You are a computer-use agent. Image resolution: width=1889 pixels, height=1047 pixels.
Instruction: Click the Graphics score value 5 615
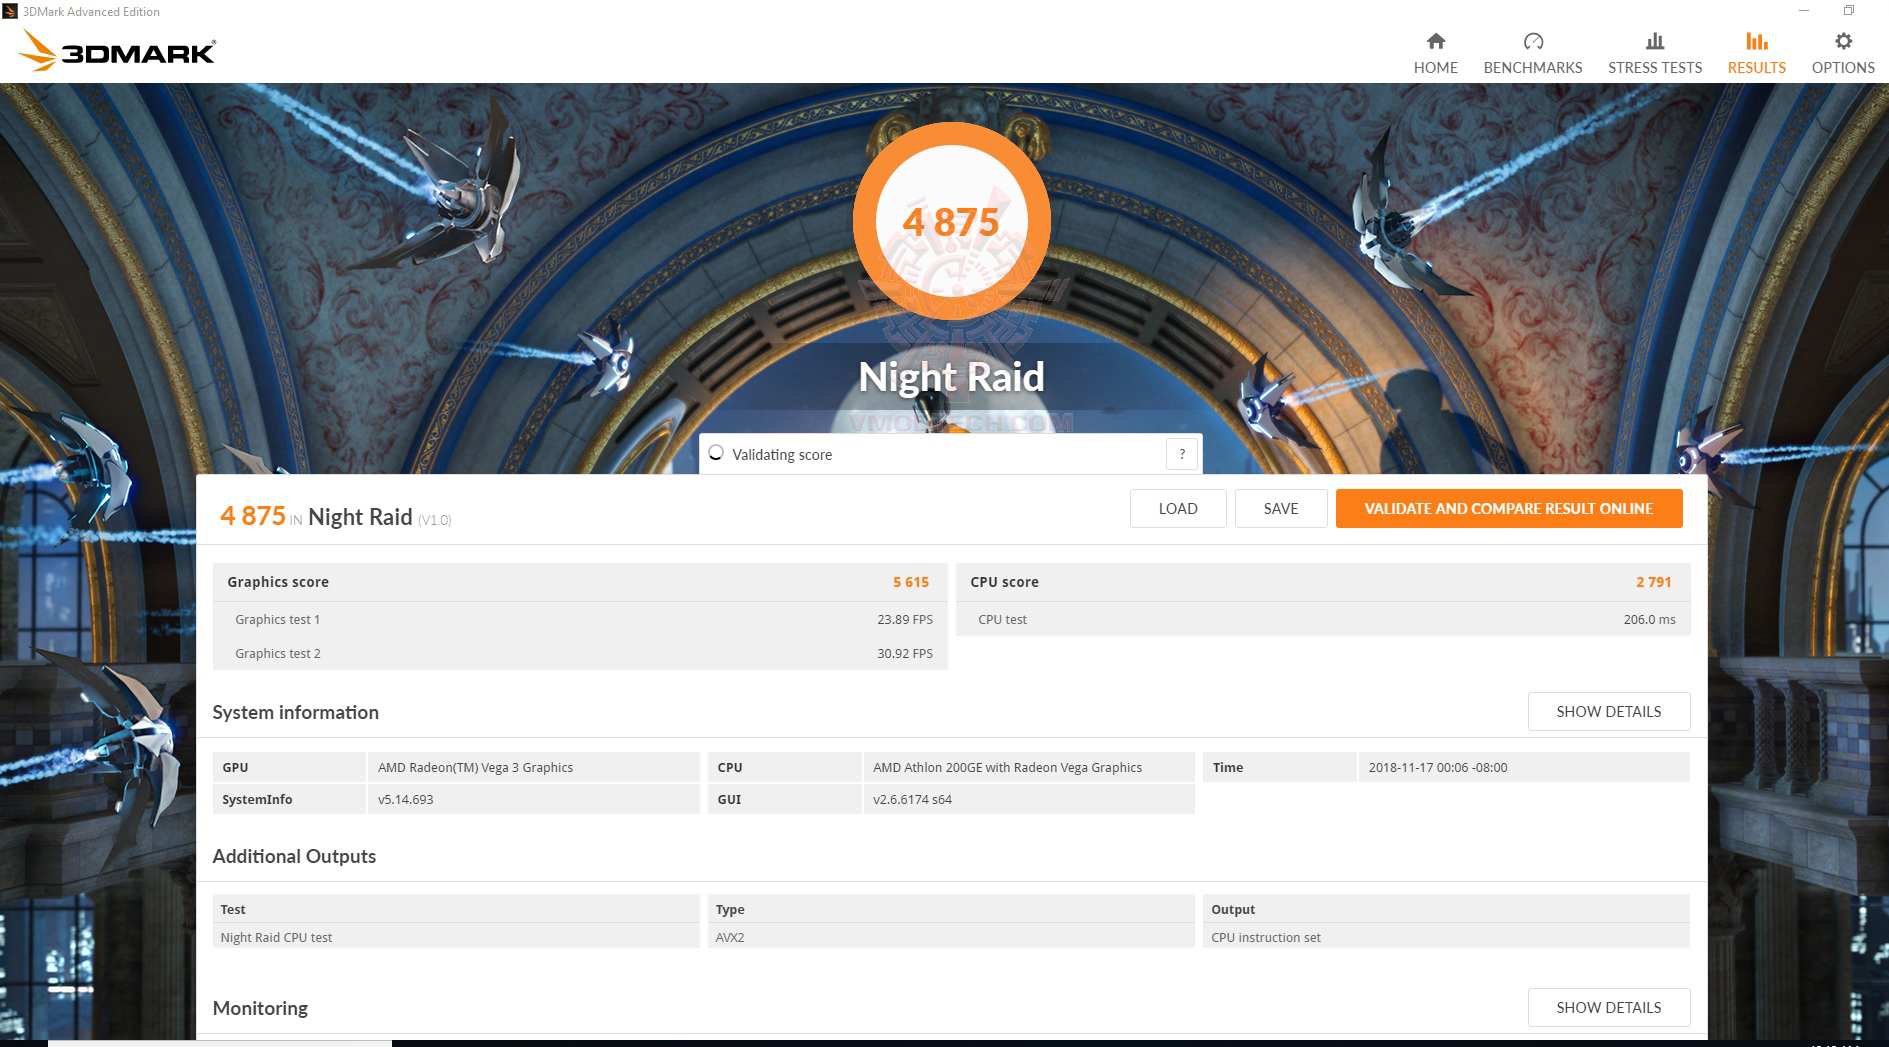tap(911, 582)
